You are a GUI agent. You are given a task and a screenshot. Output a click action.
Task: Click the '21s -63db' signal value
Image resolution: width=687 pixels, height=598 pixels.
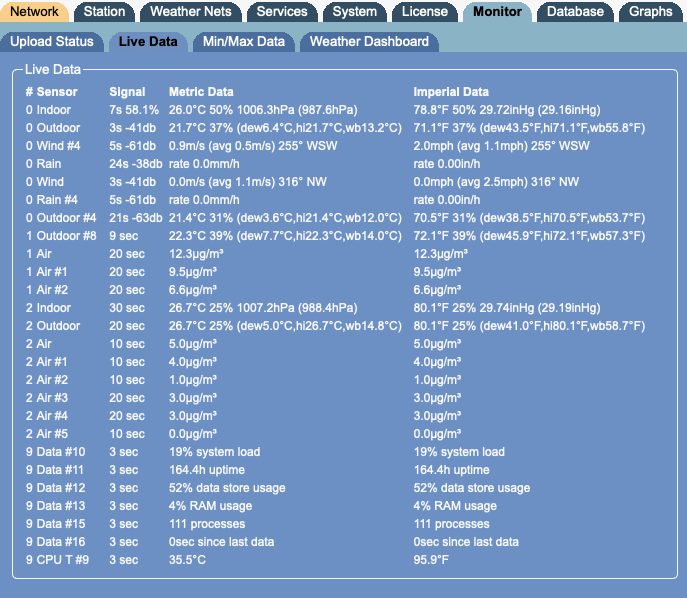point(136,218)
